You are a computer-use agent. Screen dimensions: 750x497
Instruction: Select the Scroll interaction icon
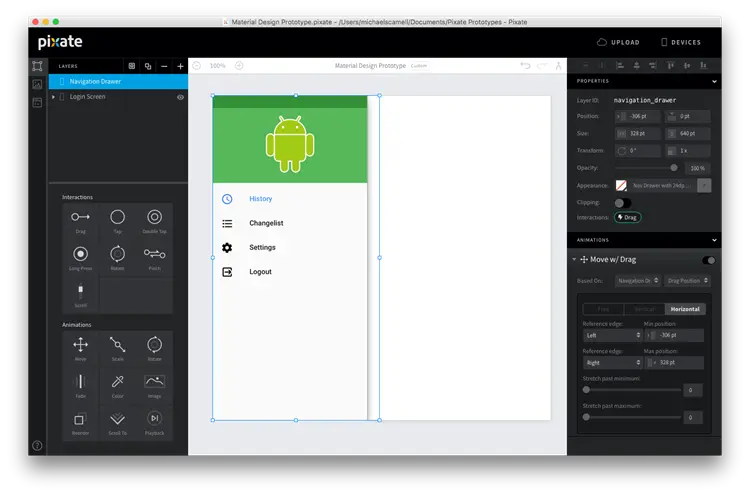80,290
